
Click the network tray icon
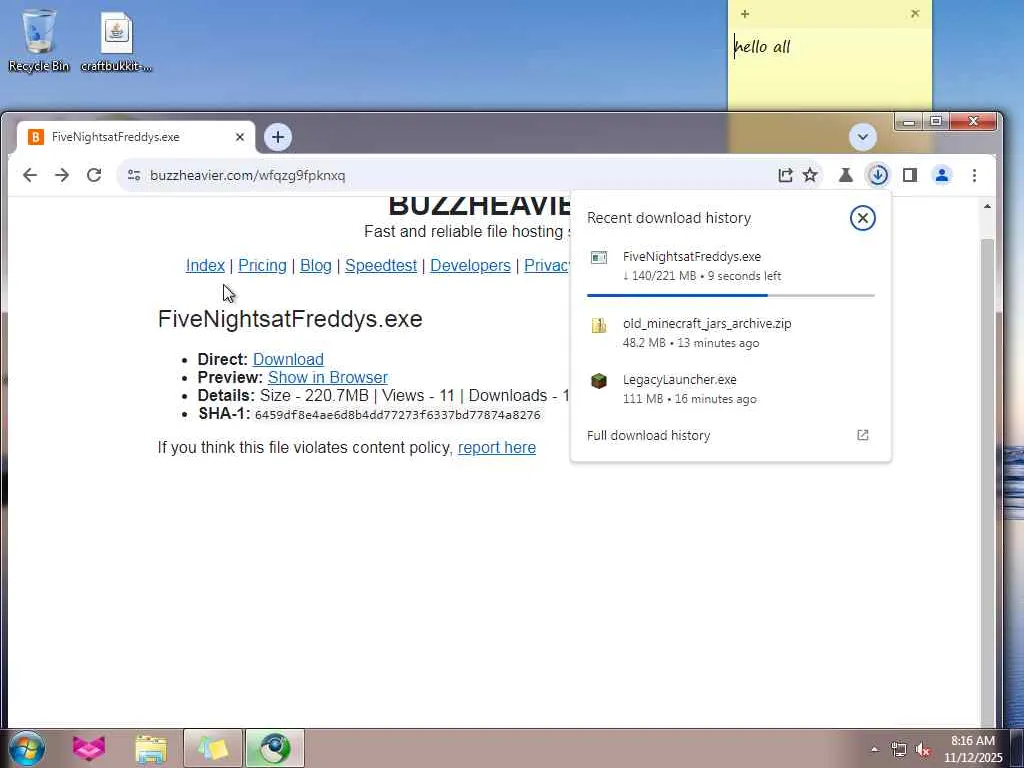pyautogui.click(x=899, y=750)
